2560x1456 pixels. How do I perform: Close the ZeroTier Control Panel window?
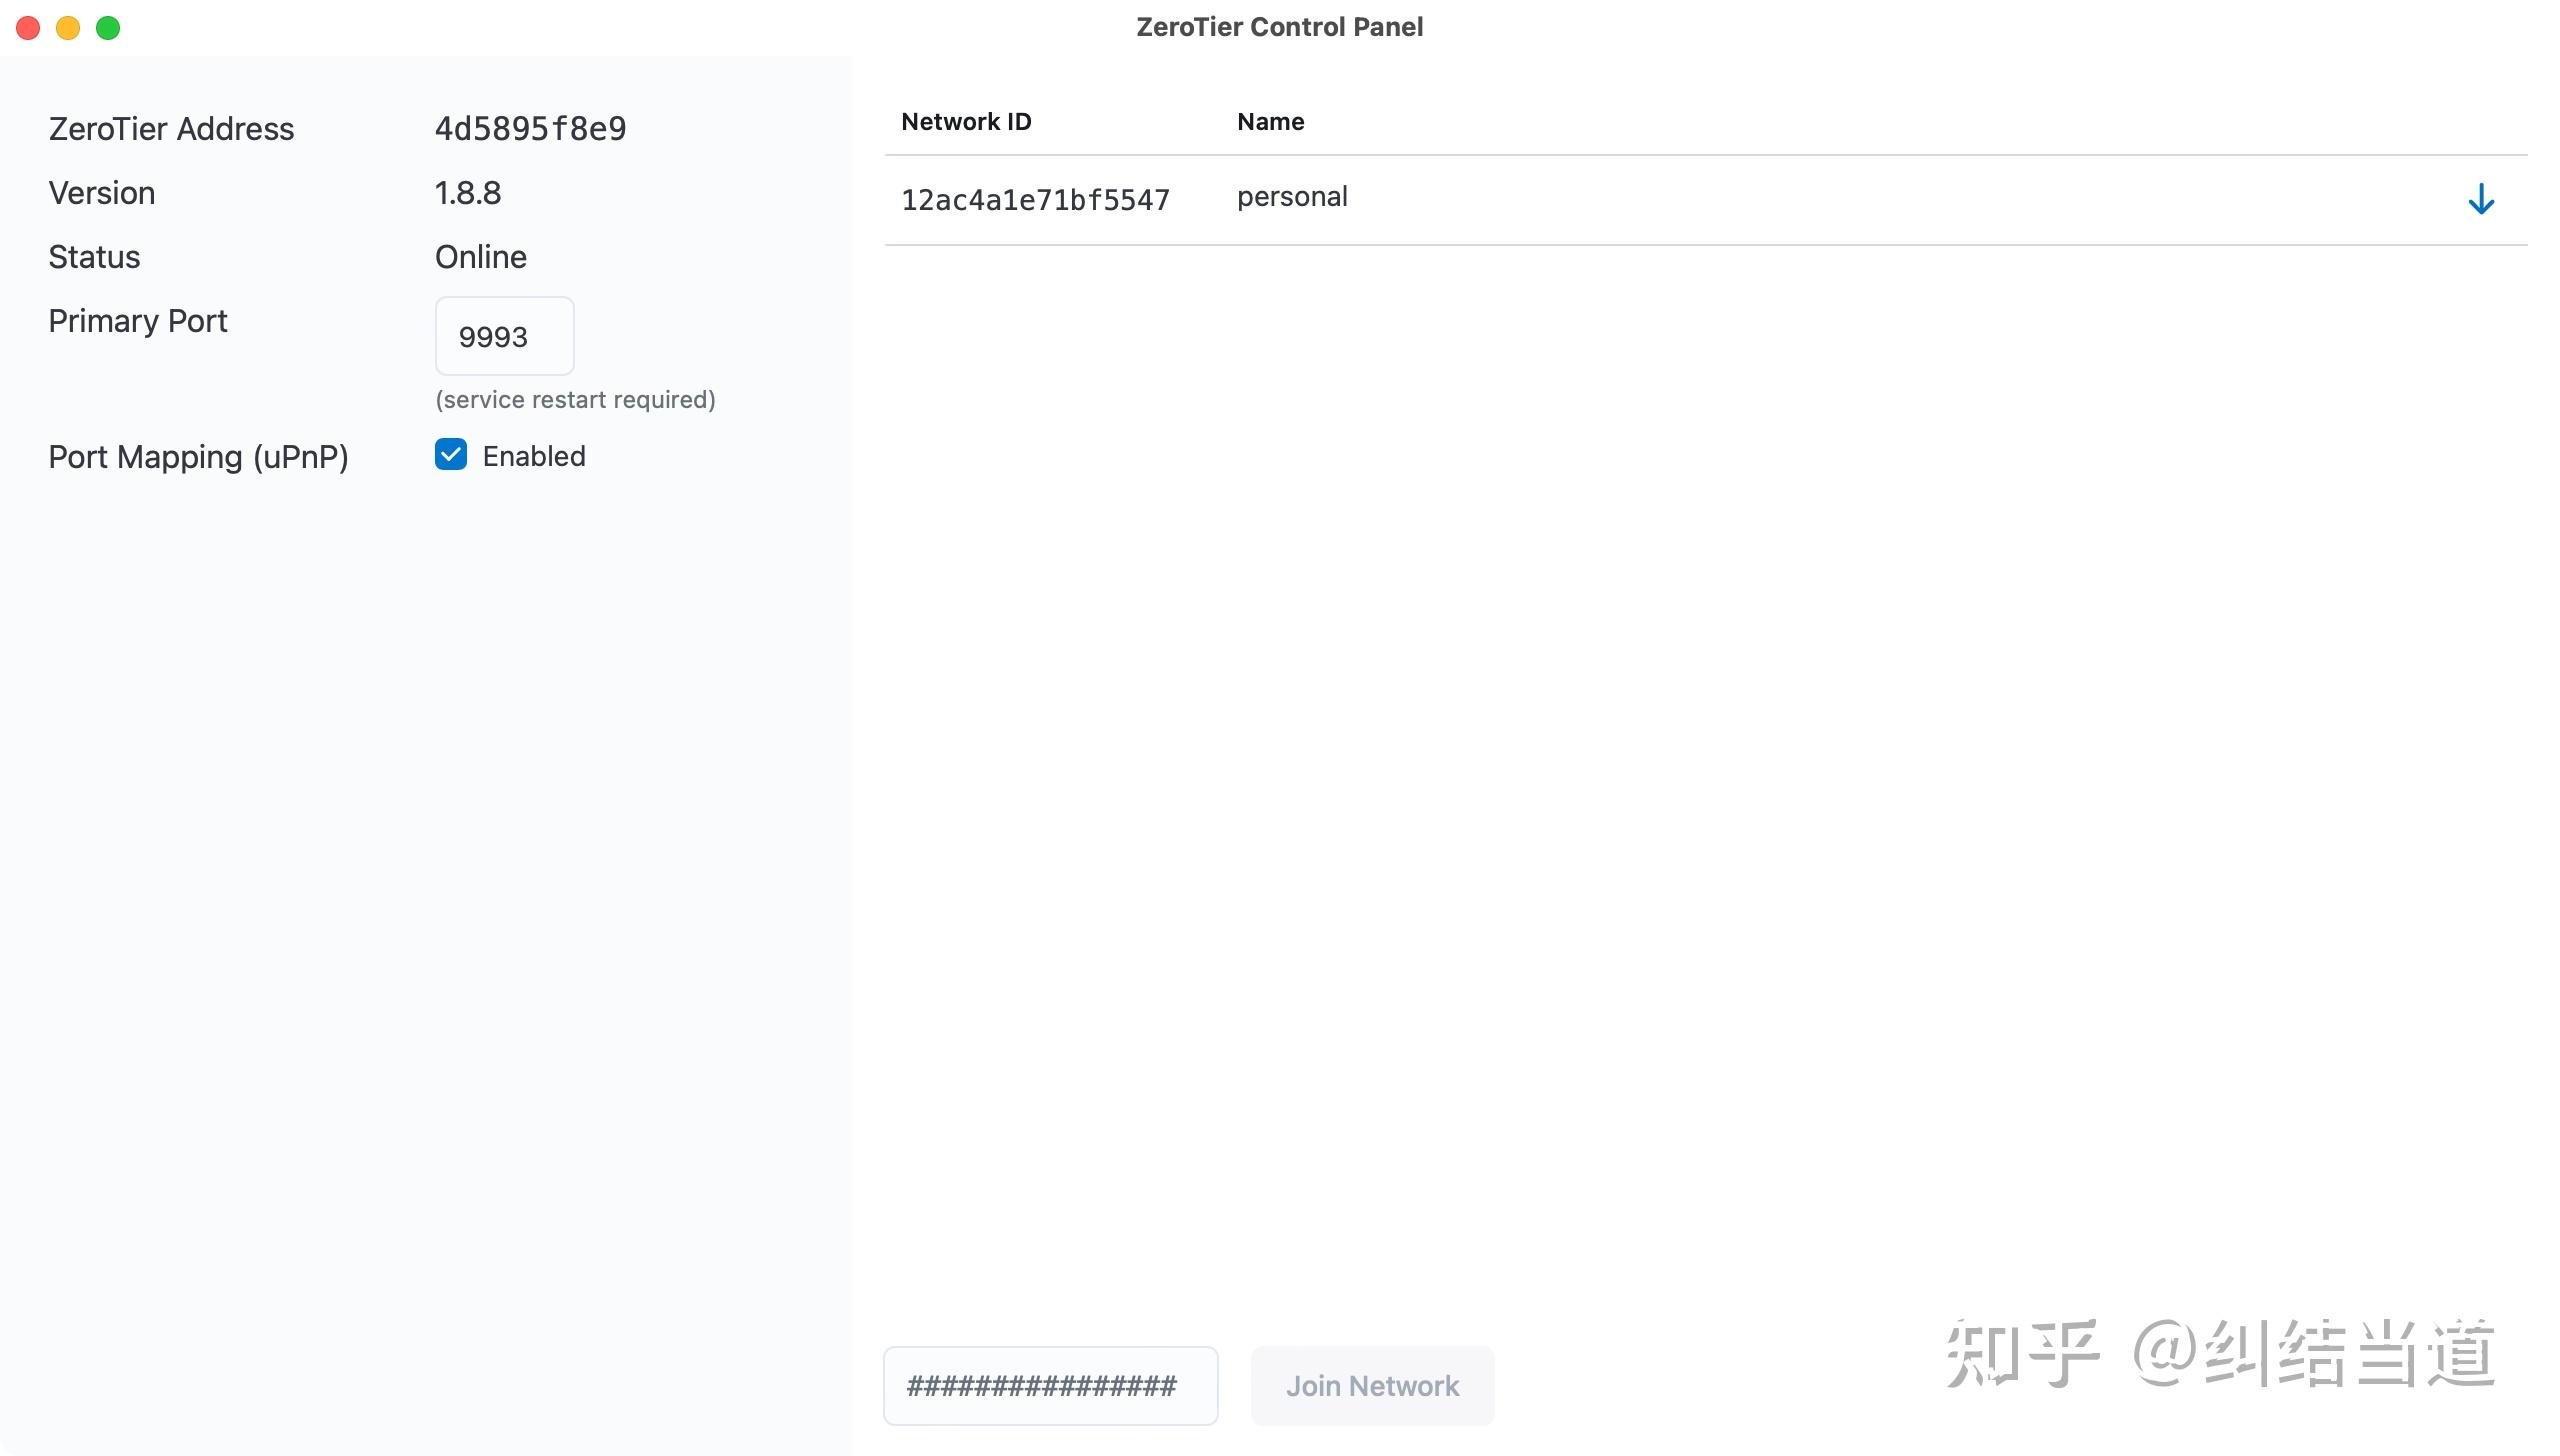(28, 28)
